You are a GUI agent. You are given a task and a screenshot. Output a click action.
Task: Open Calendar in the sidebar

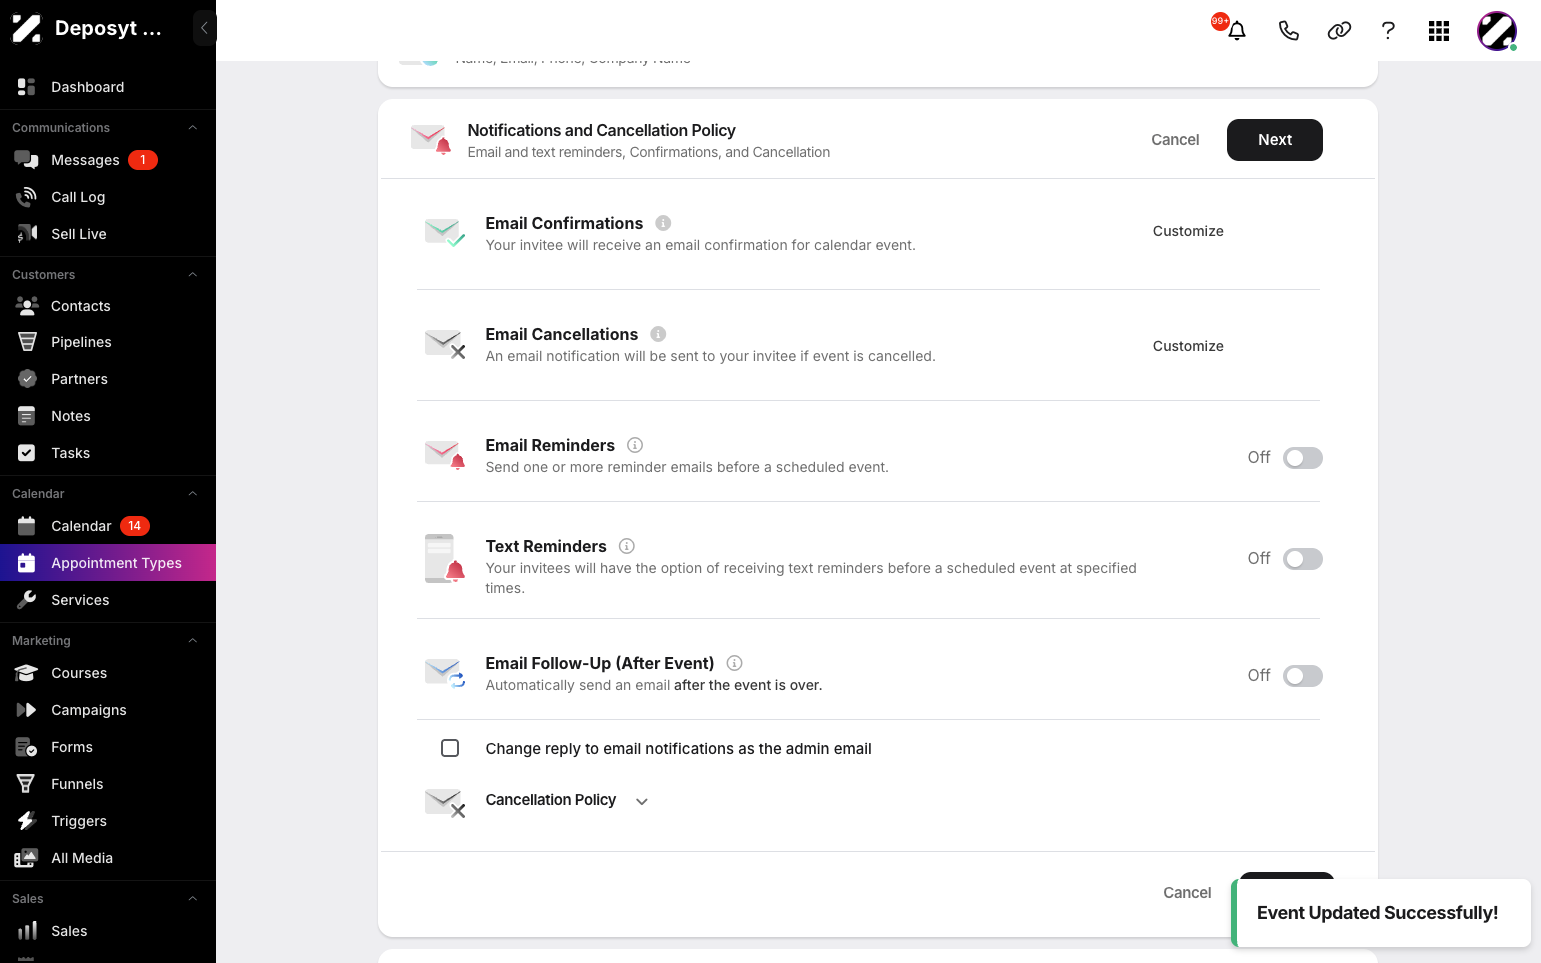pos(108,526)
